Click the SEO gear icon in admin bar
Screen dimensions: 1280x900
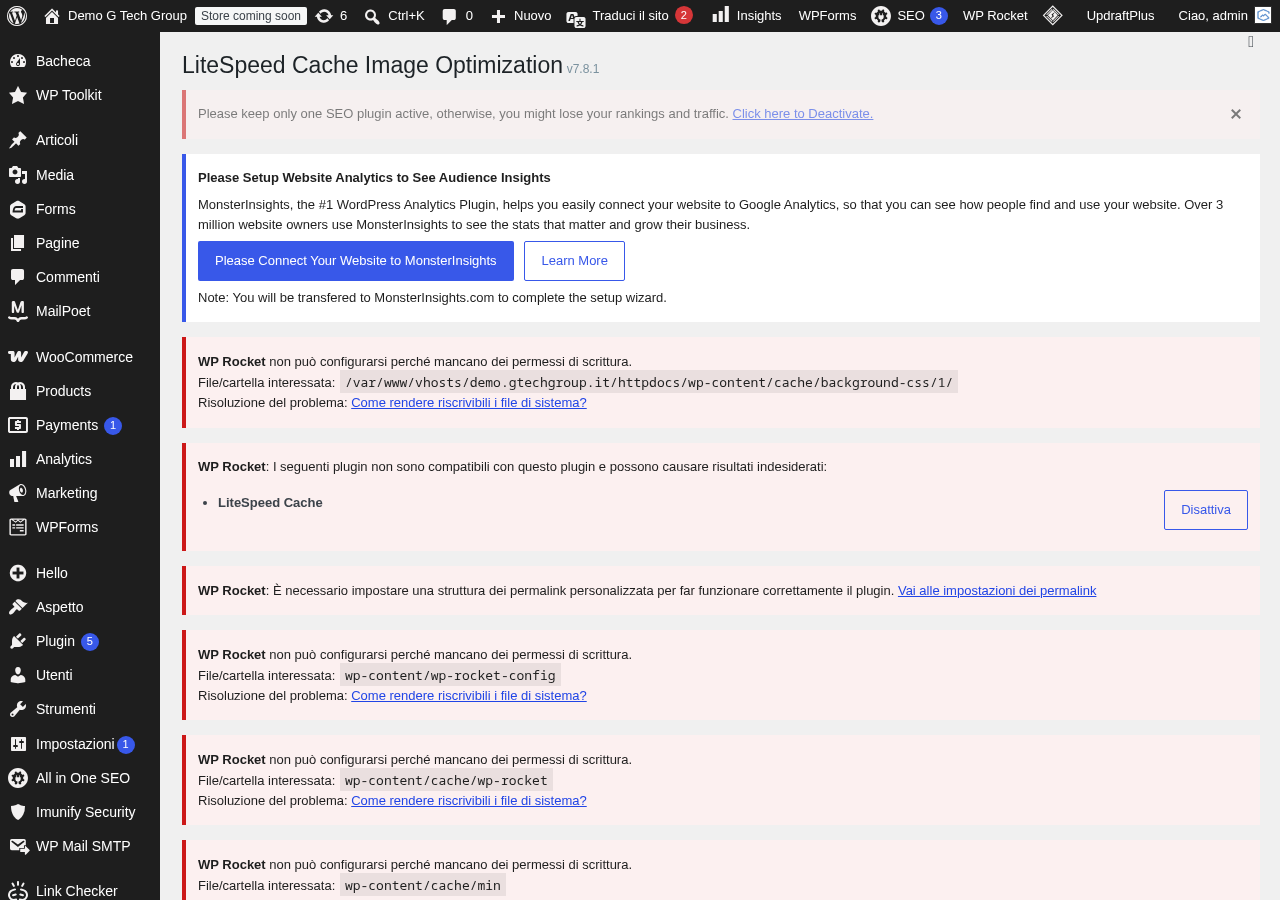click(881, 16)
